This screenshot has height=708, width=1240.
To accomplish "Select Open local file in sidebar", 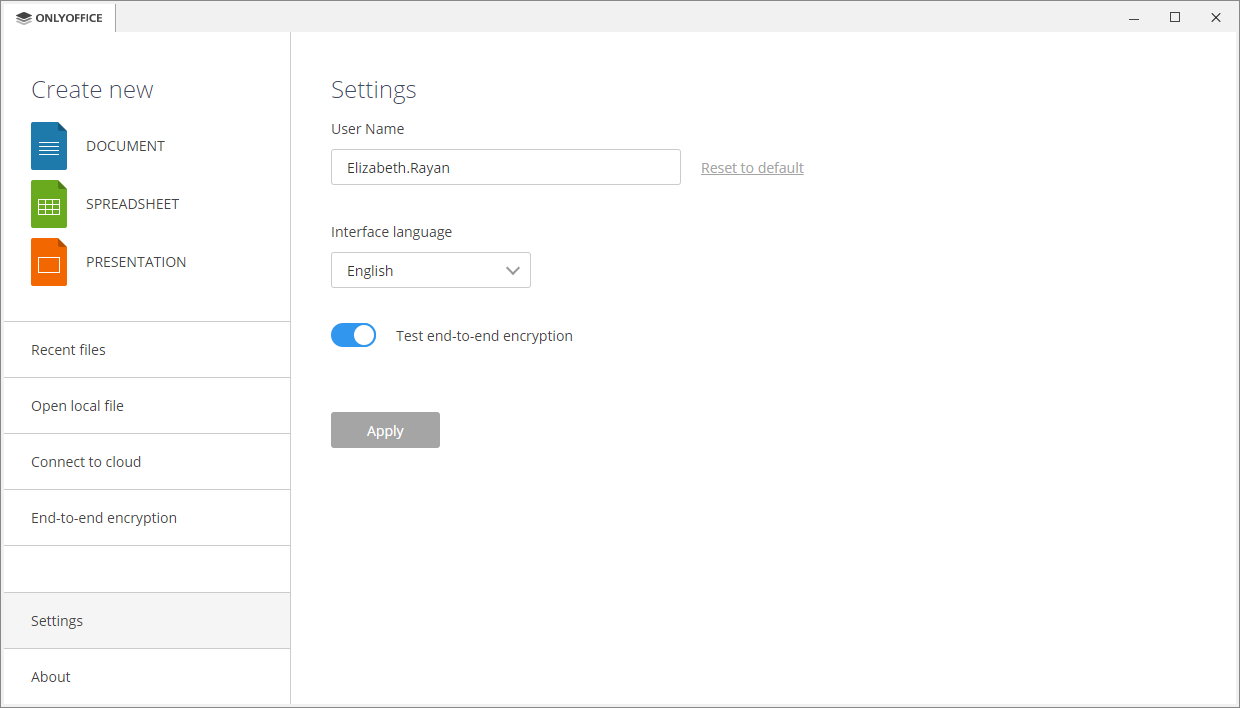I will click(77, 406).
